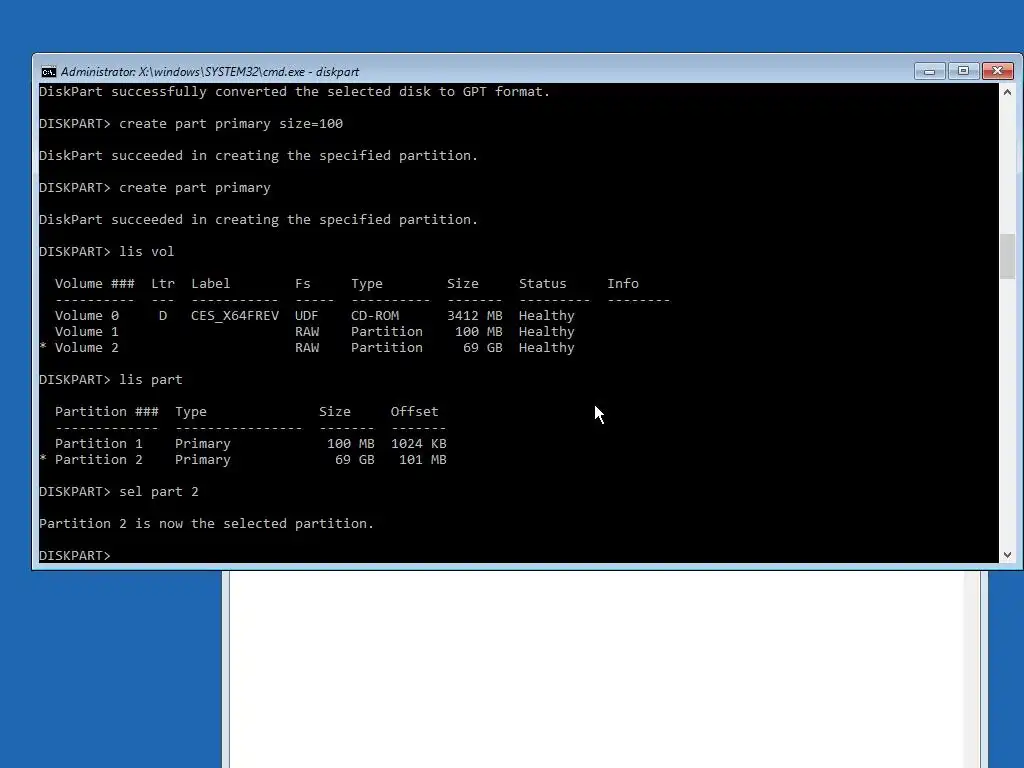1024x768 pixels.
Task: Click the 'DiskPart successfully converted' message line
Action: 295,91
